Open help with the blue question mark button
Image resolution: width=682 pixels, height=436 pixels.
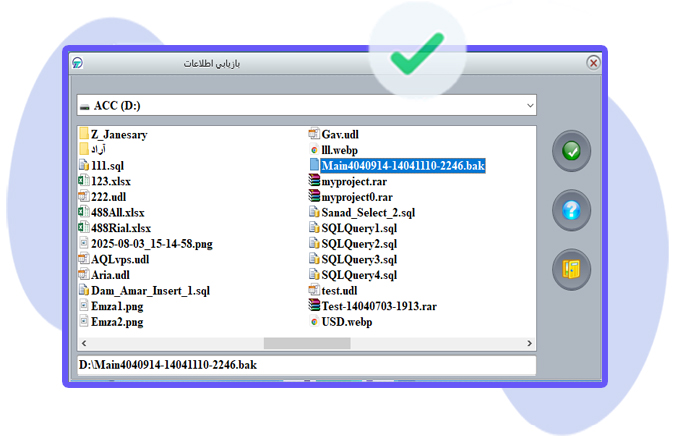(571, 210)
